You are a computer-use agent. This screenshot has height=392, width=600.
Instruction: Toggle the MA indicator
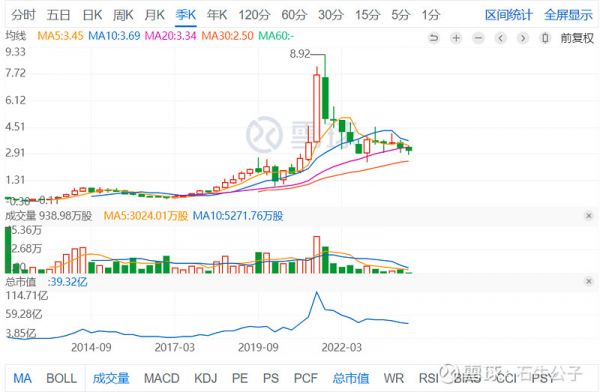(x=22, y=378)
